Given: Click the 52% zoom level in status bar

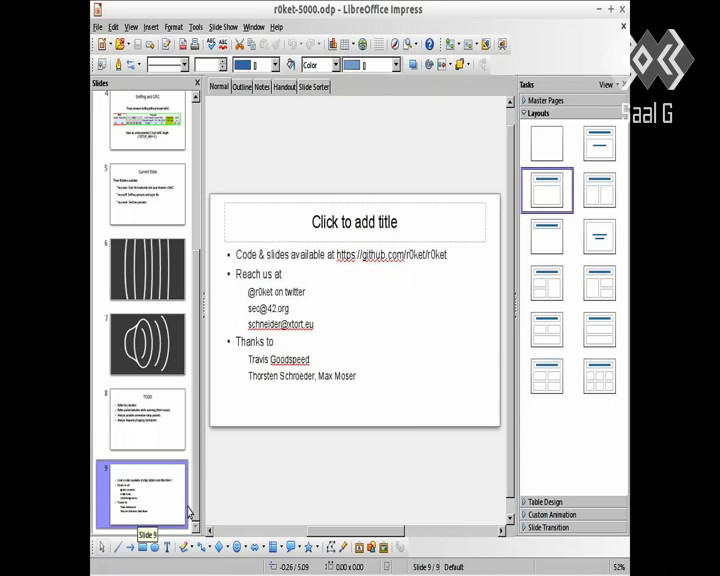Looking at the screenshot, I should (619, 567).
